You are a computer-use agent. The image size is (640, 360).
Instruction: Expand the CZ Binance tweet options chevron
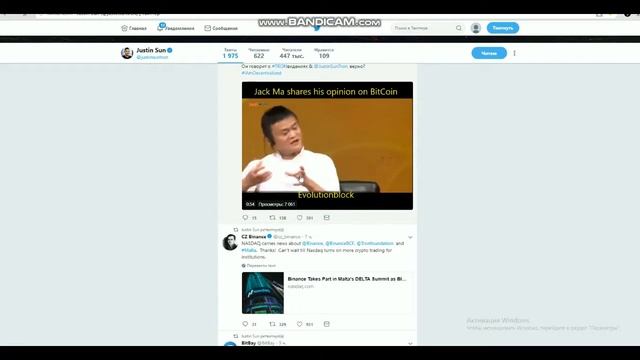click(410, 237)
